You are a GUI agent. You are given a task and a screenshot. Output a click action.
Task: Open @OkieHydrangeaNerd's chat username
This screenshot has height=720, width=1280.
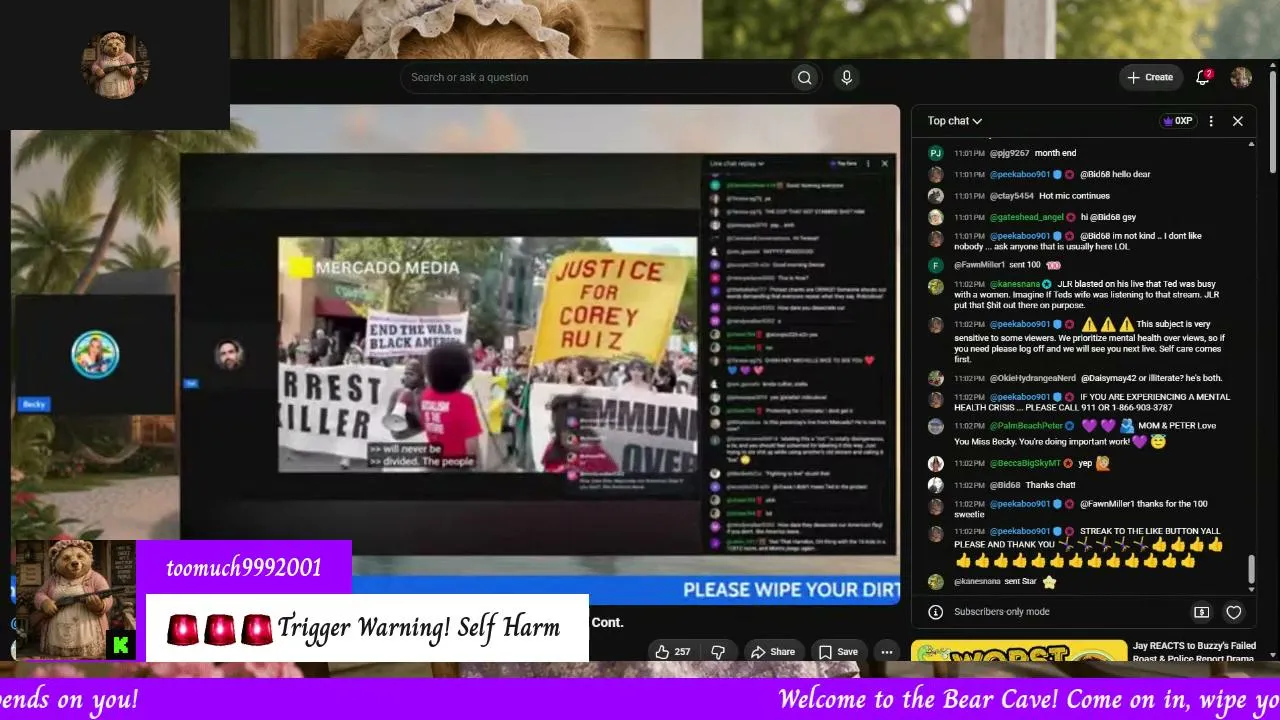click(x=1033, y=378)
